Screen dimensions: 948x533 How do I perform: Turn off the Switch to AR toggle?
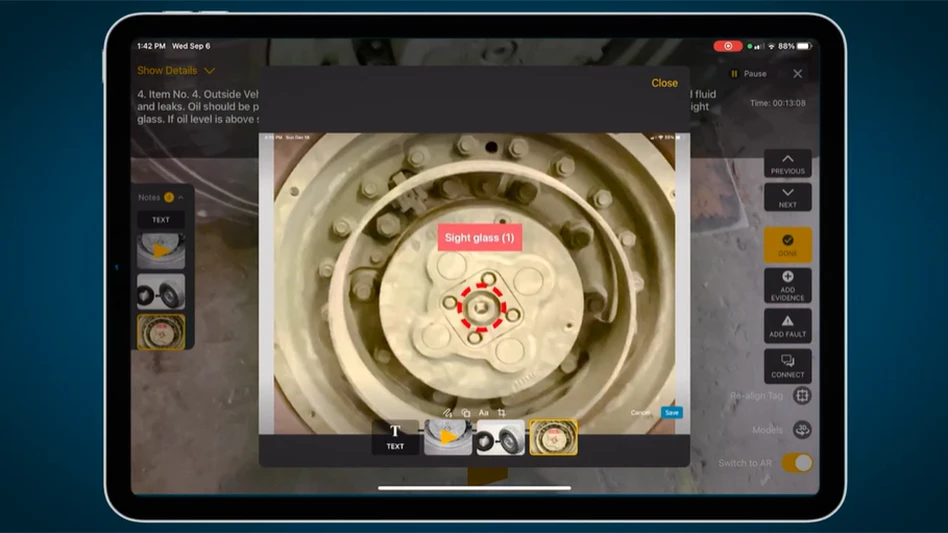click(797, 463)
